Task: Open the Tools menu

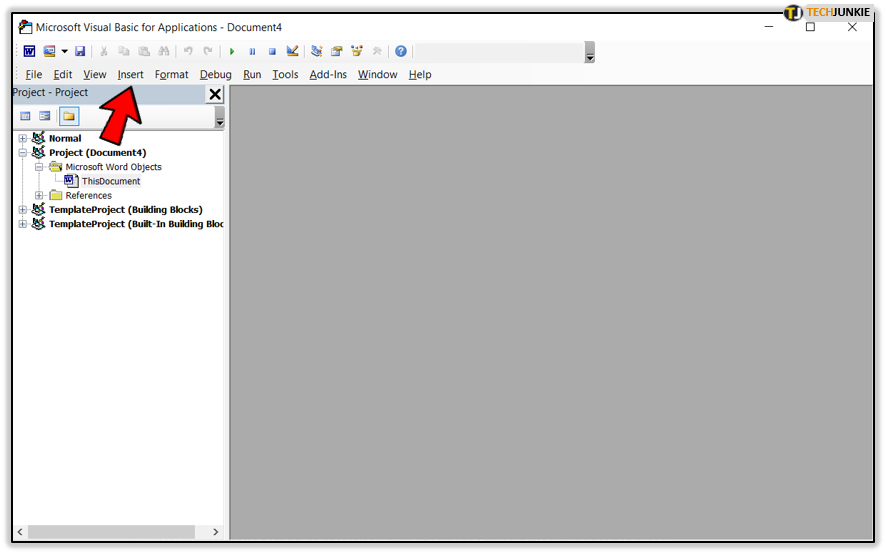Action: point(285,75)
